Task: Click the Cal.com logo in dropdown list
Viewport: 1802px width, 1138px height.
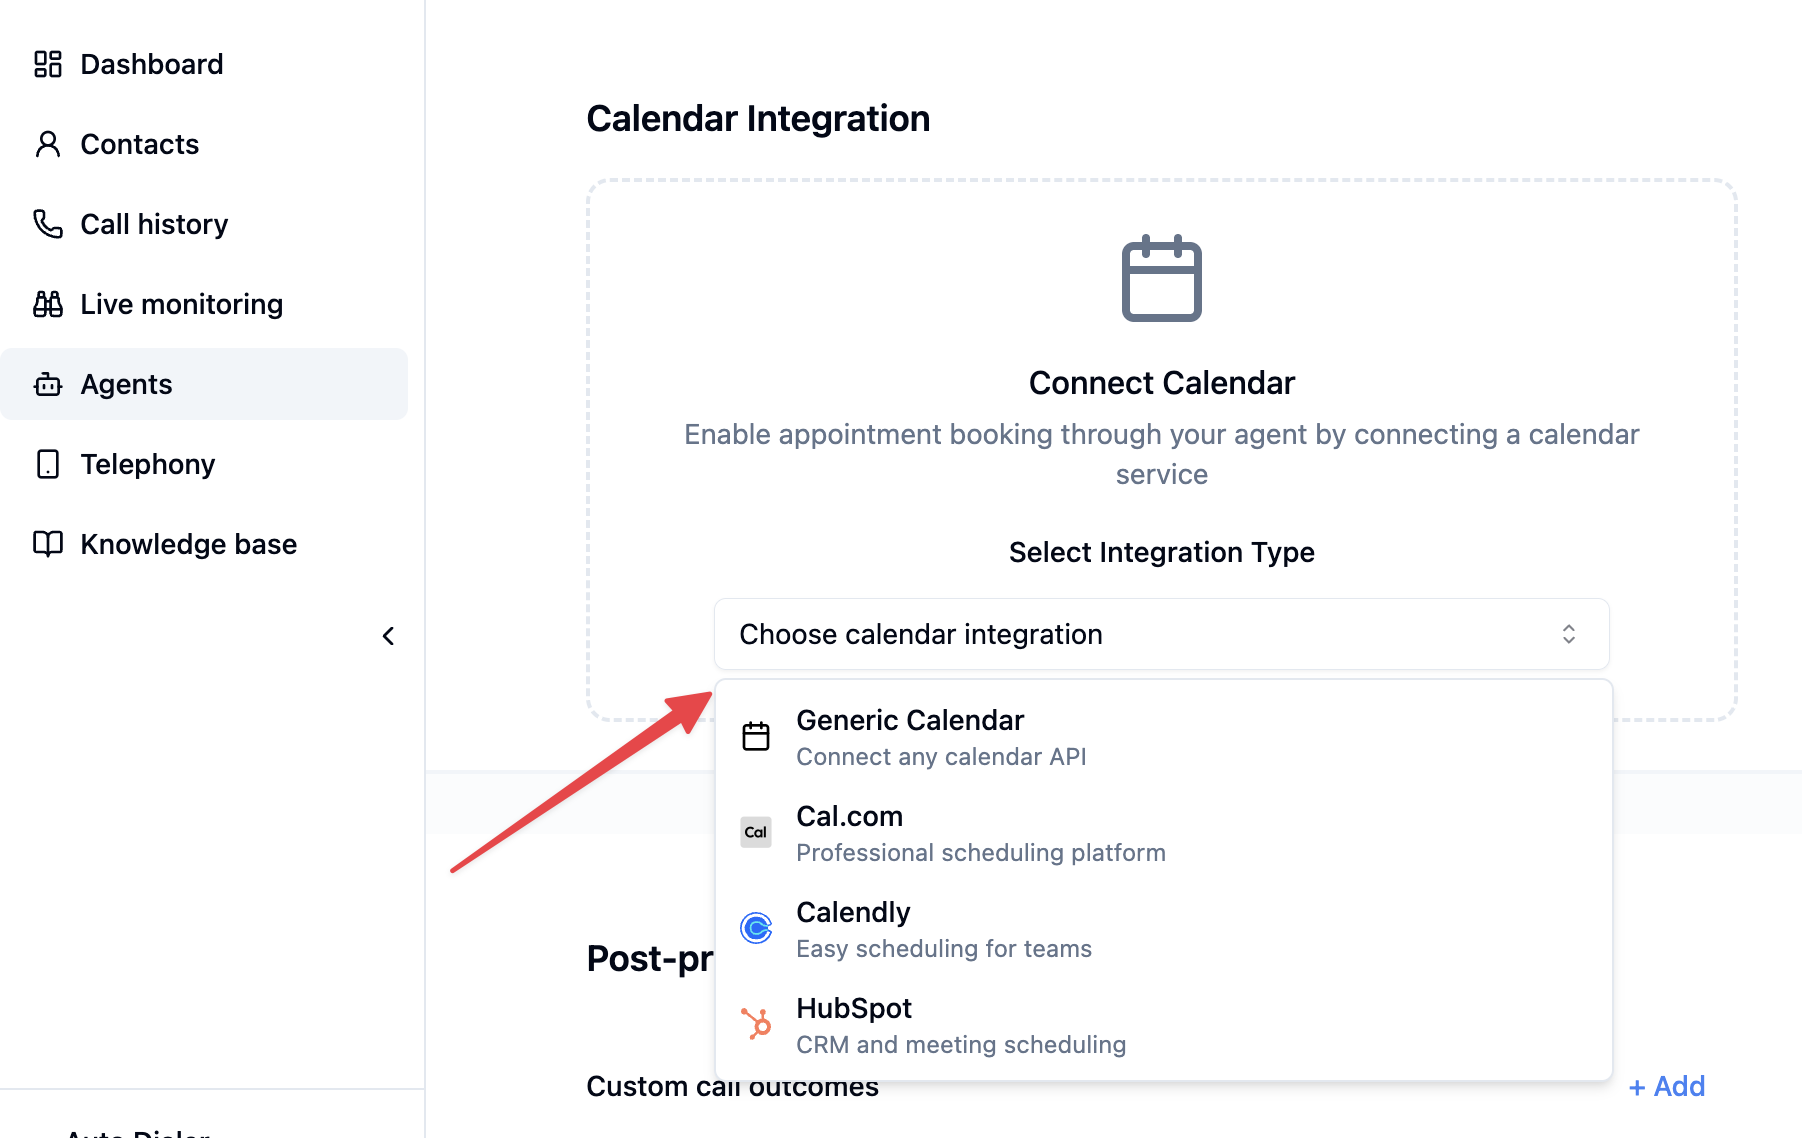Action: pos(757,832)
